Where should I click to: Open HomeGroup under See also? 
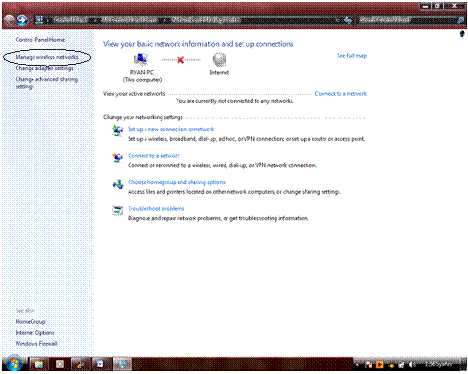coord(30,322)
